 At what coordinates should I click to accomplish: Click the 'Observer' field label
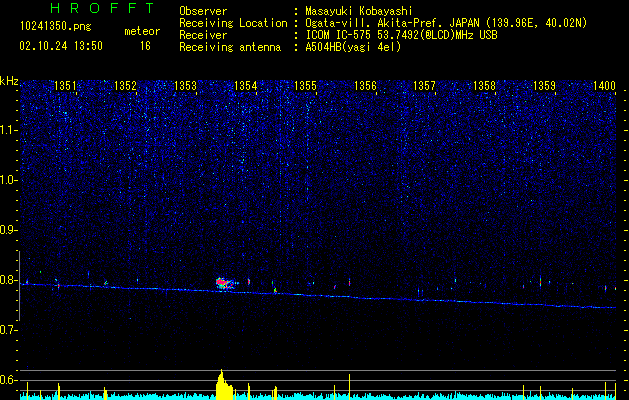[x=203, y=11]
